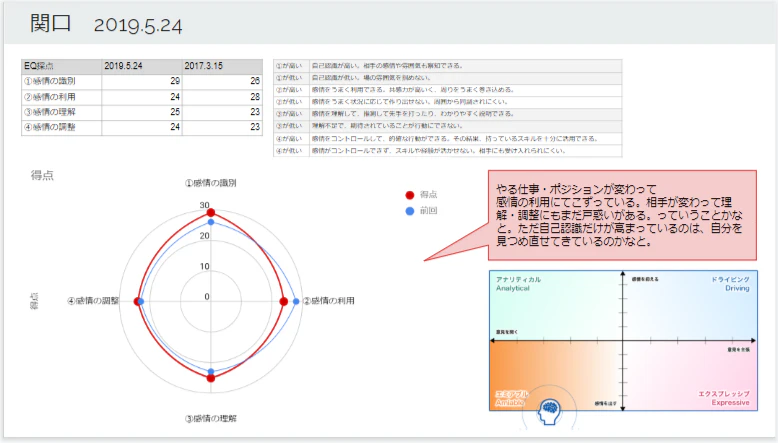Click the ②が低い description row
This screenshot has width=778, height=443.
click(448, 102)
